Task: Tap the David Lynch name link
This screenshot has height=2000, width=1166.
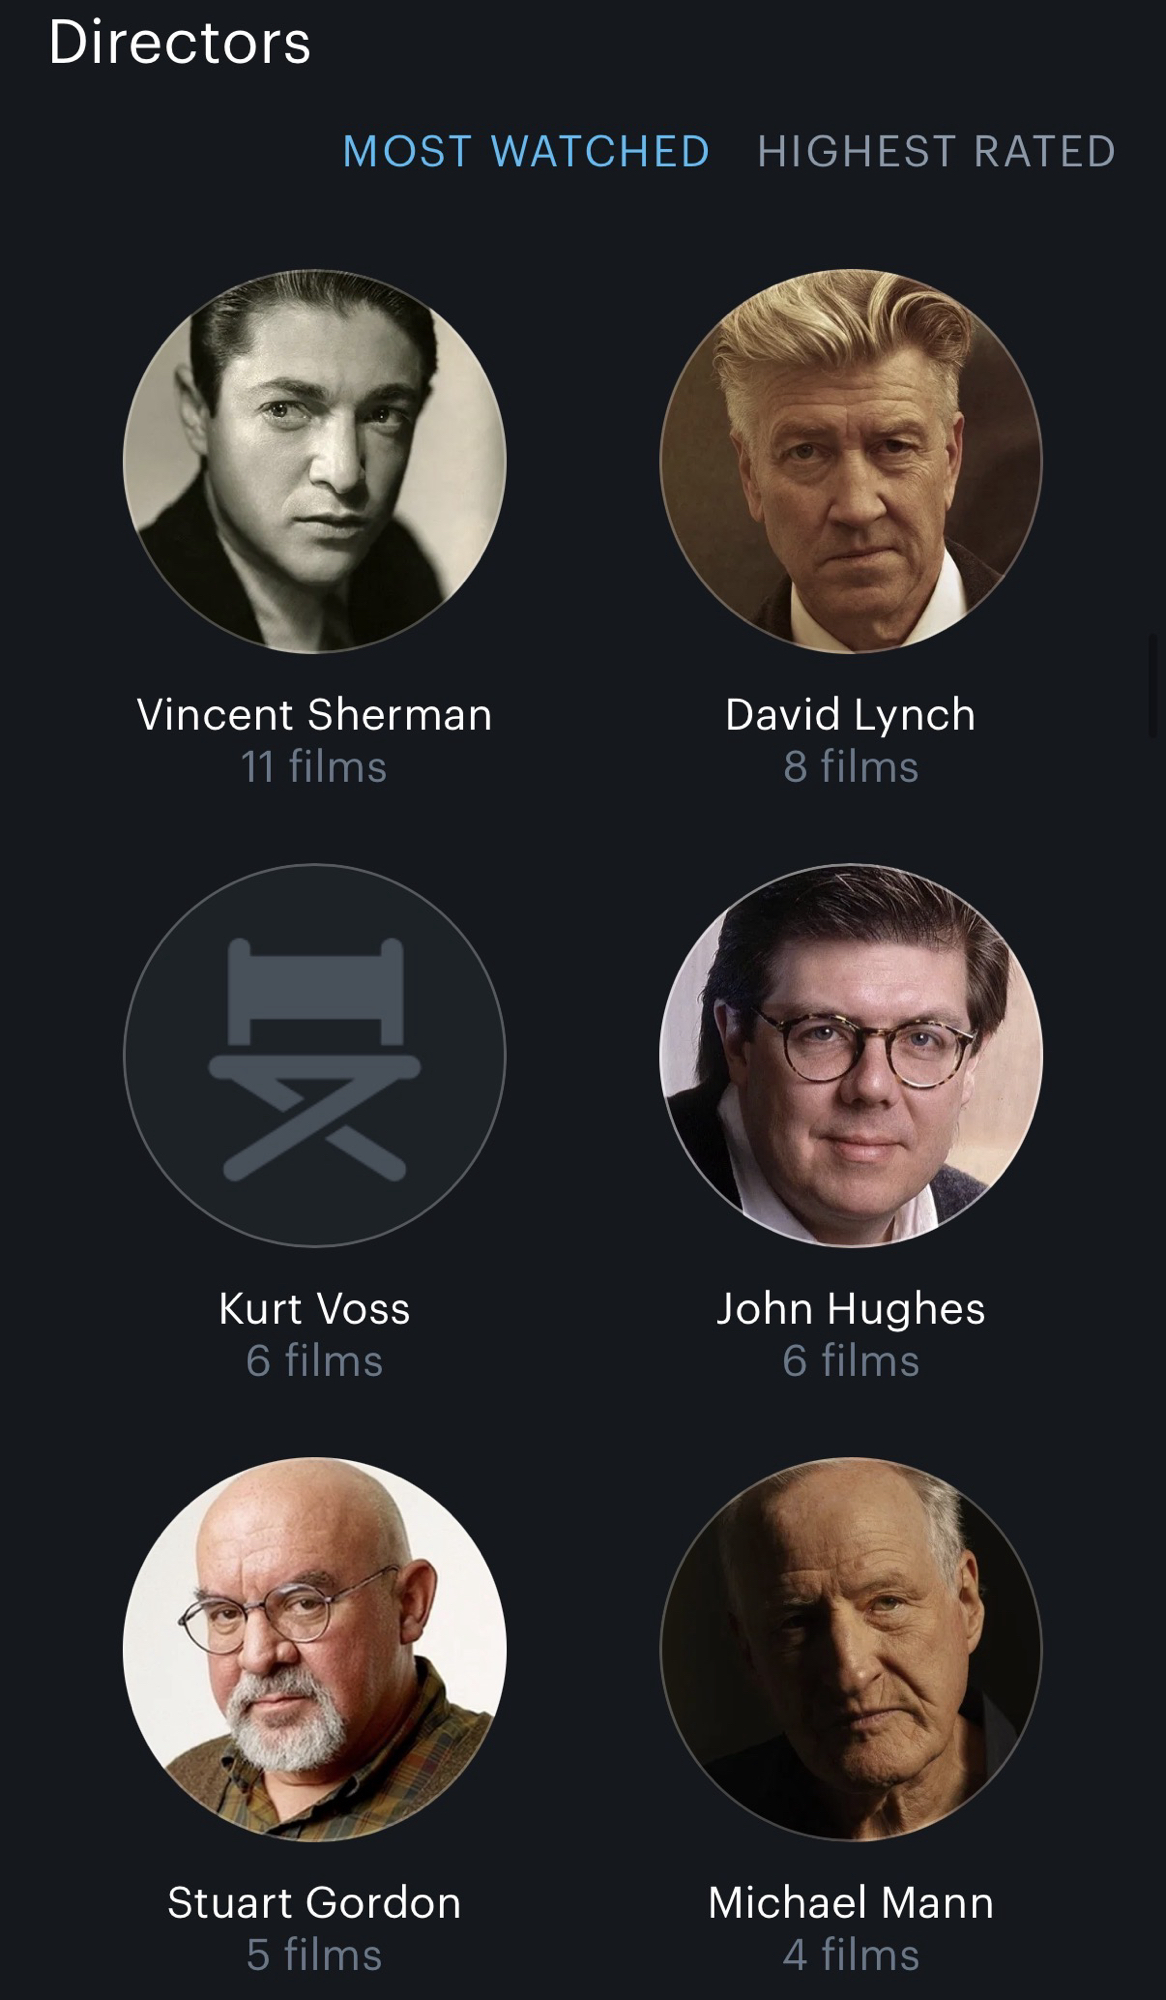Action: click(x=851, y=715)
